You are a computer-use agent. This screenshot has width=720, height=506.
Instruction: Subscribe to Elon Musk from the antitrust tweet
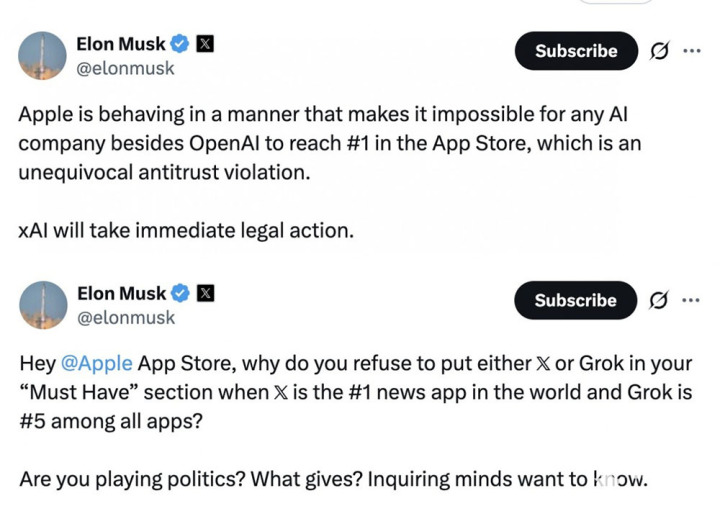[576, 51]
